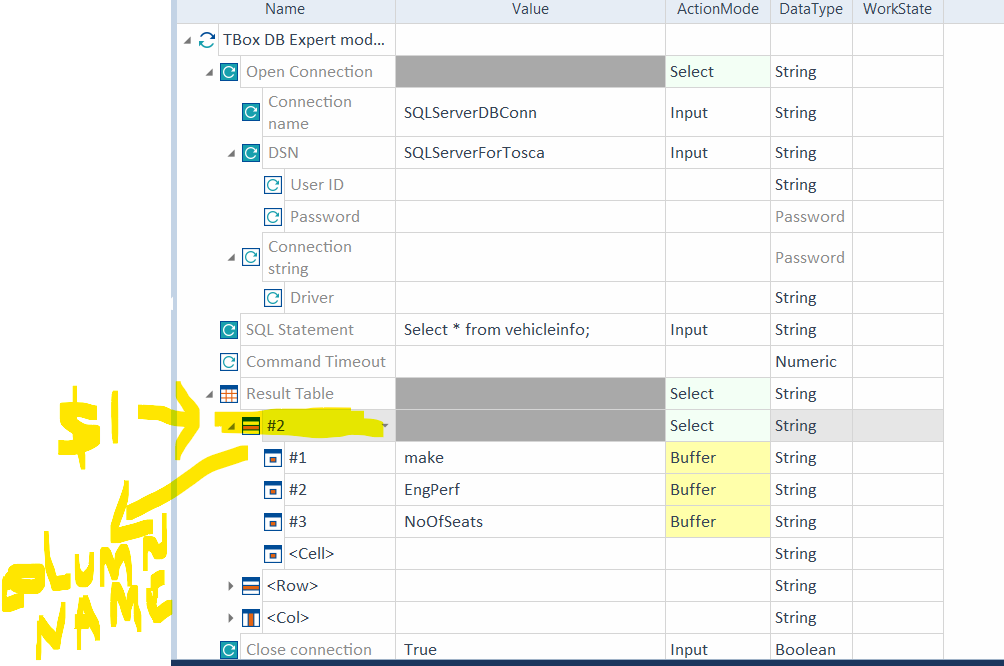The width and height of the screenshot is (1004, 666).
Task: Click the SQL statement value field
Action: point(530,330)
